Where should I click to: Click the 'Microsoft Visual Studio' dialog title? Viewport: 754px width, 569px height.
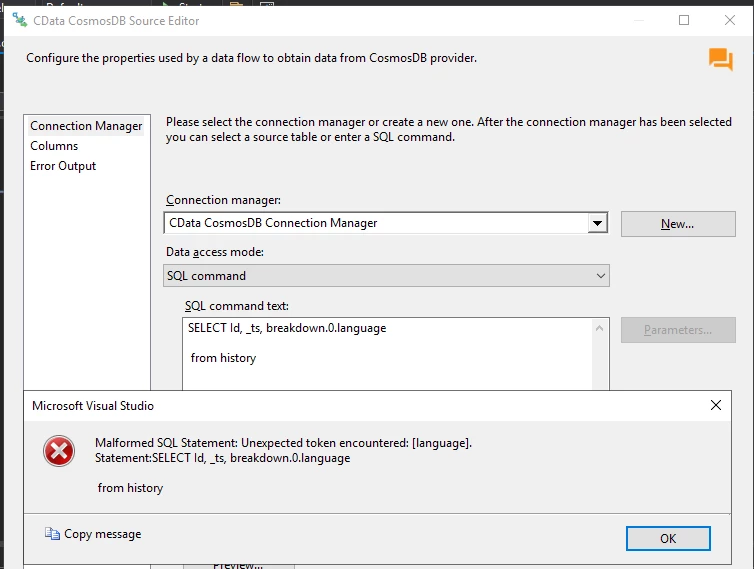click(x=93, y=406)
